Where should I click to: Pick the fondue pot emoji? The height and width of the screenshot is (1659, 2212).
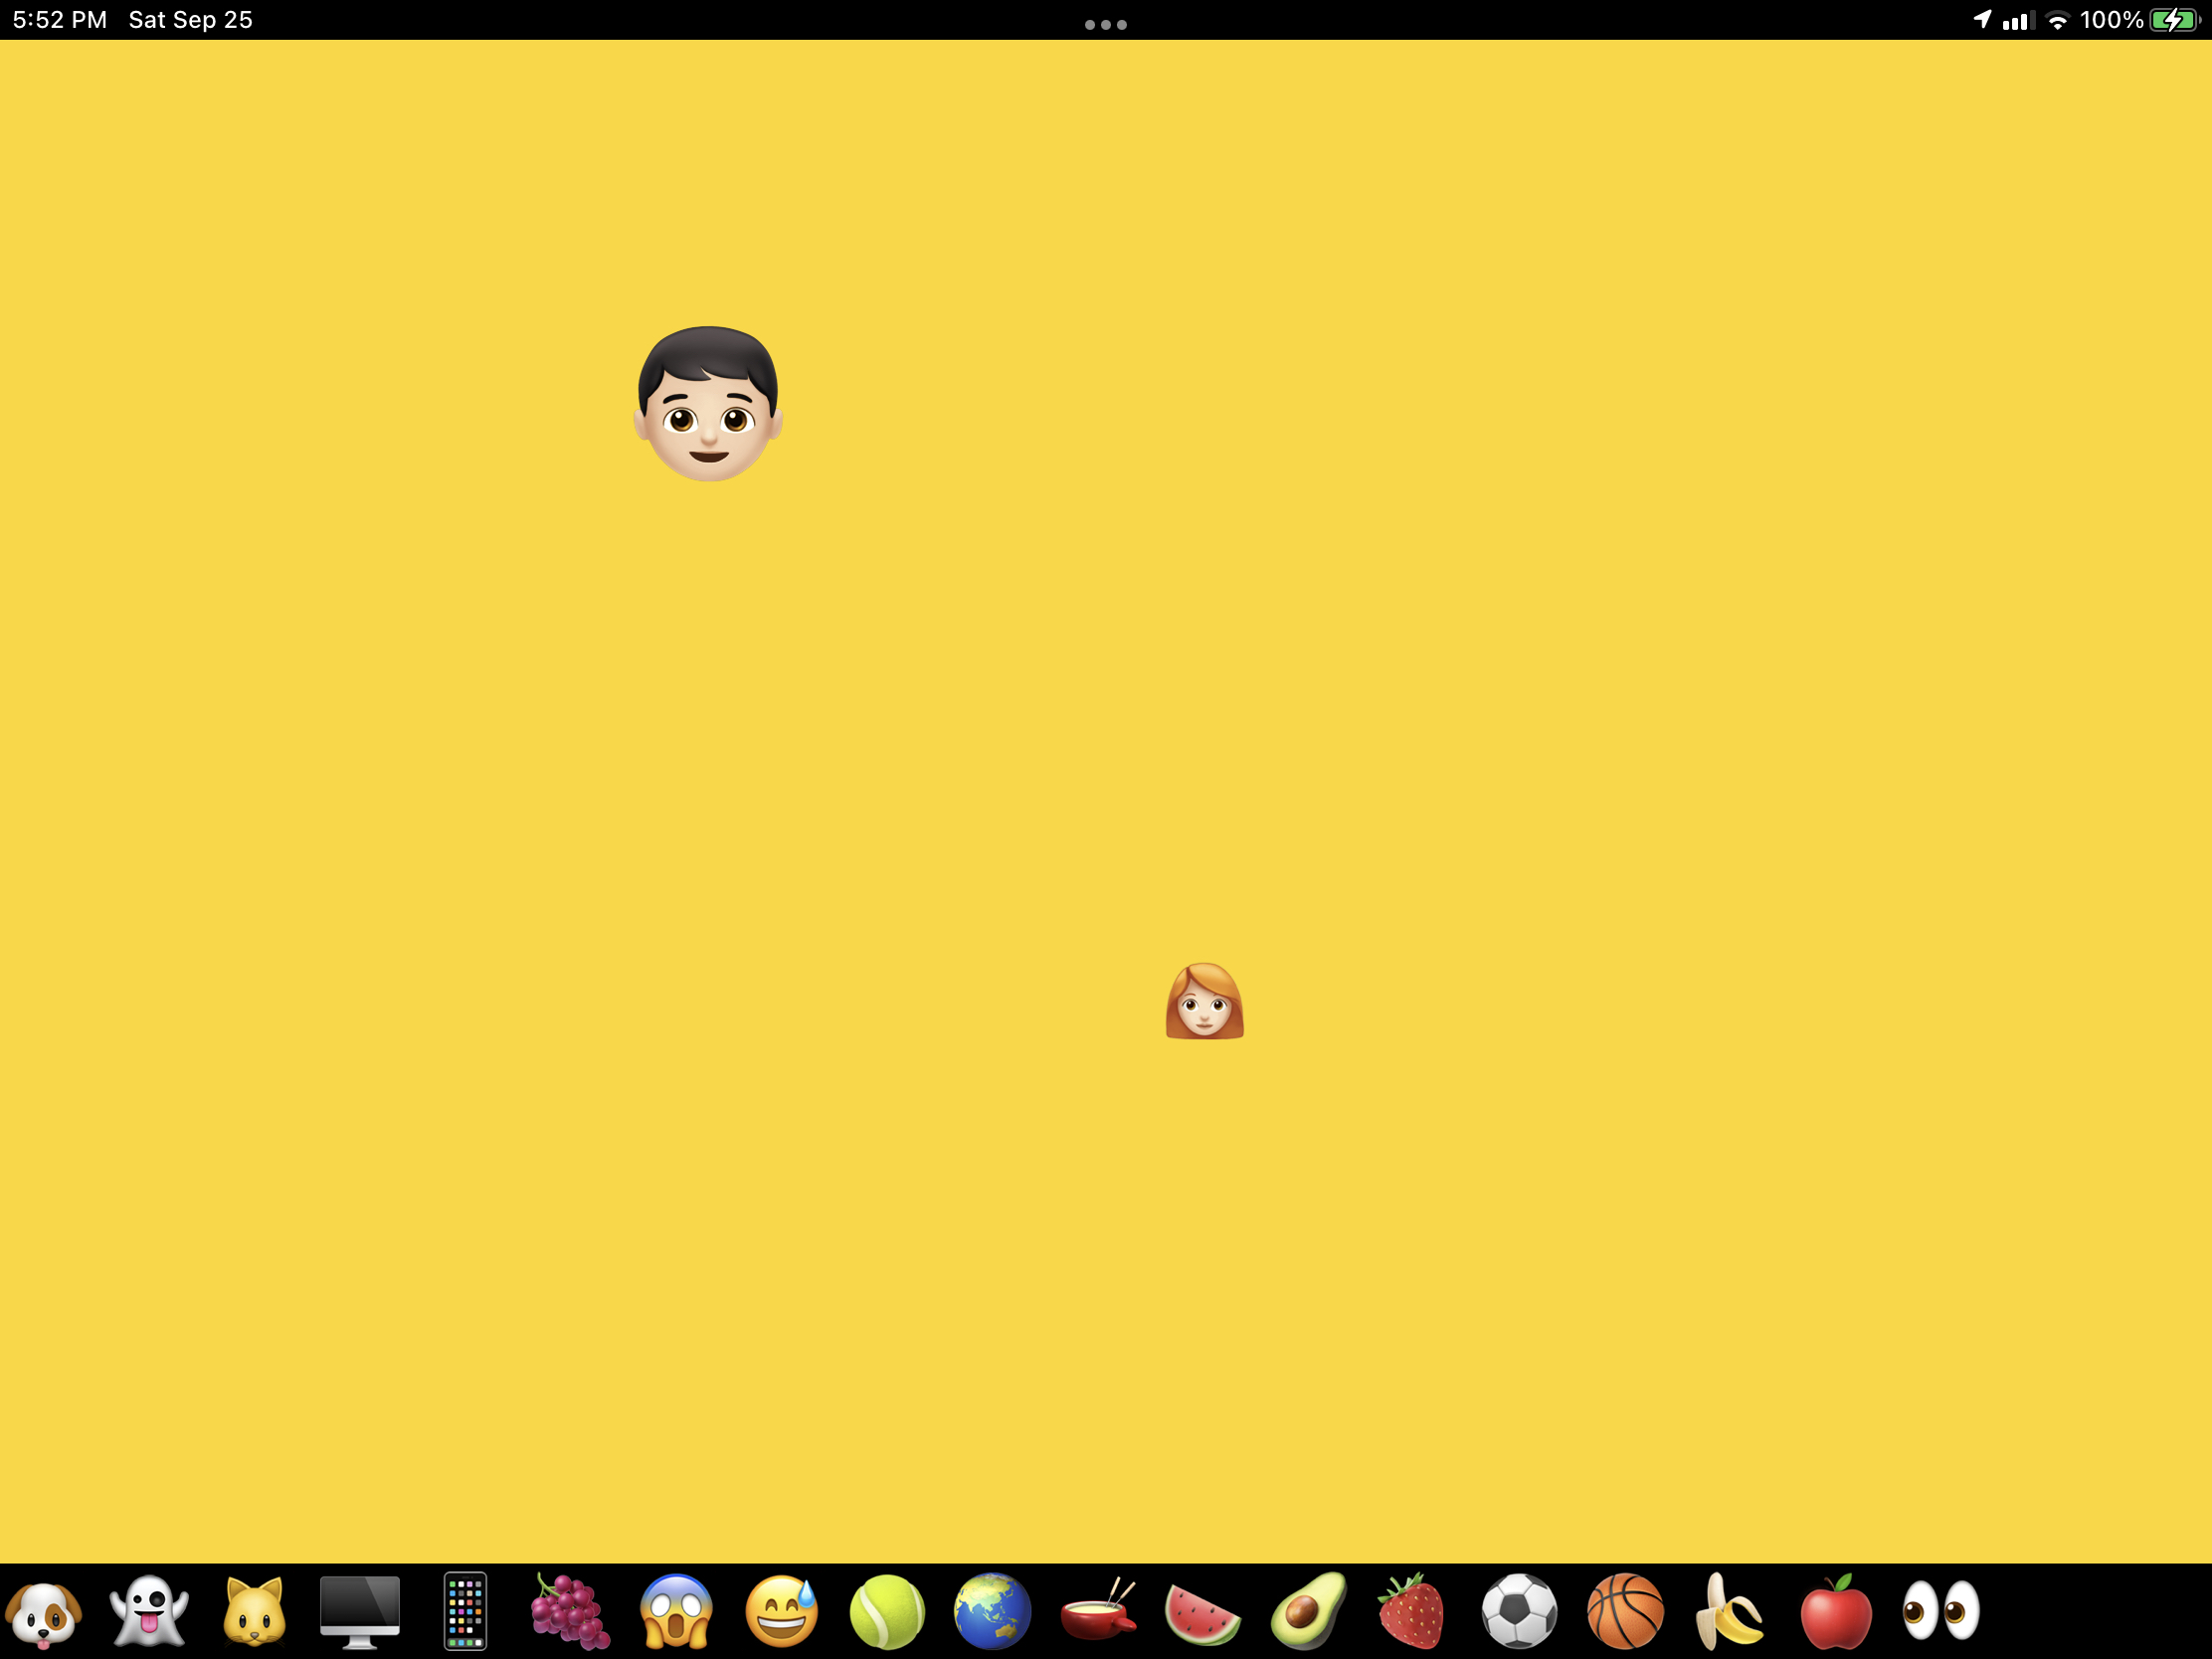coord(1098,1612)
